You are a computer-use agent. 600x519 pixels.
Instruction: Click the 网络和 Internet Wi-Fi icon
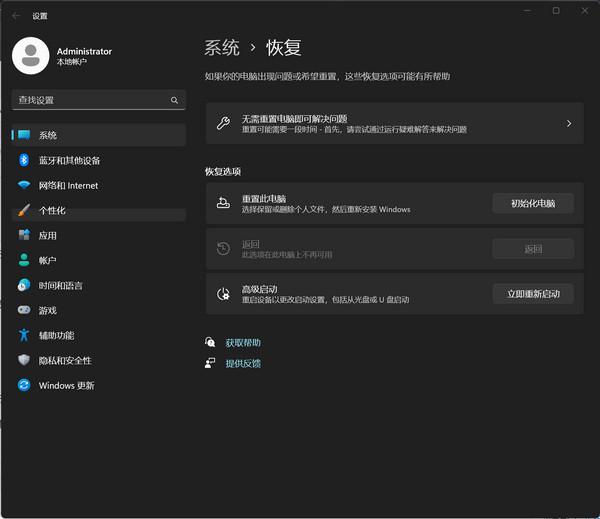coord(24,185)
